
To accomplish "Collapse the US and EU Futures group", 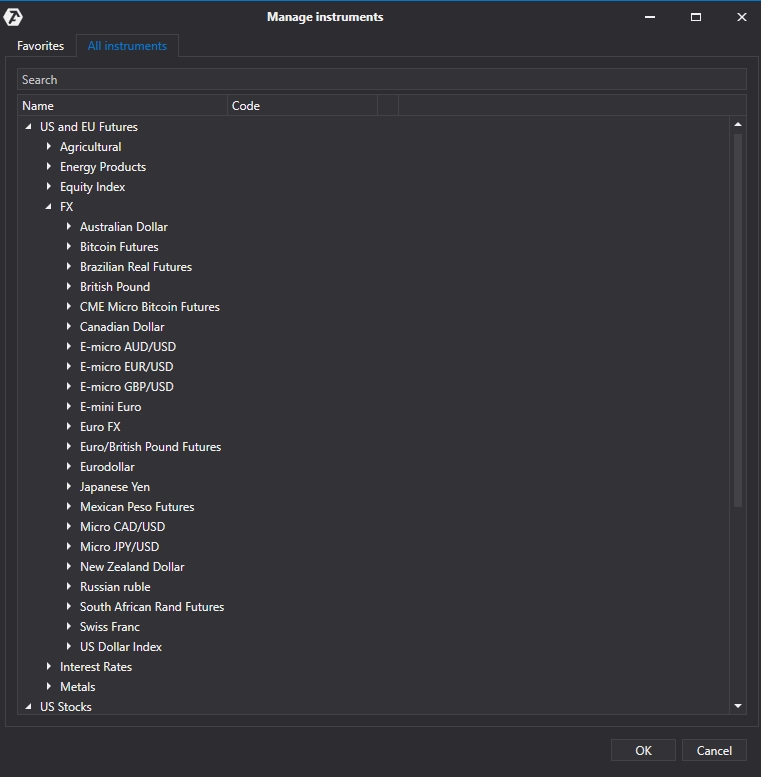I will click(28, 127).
